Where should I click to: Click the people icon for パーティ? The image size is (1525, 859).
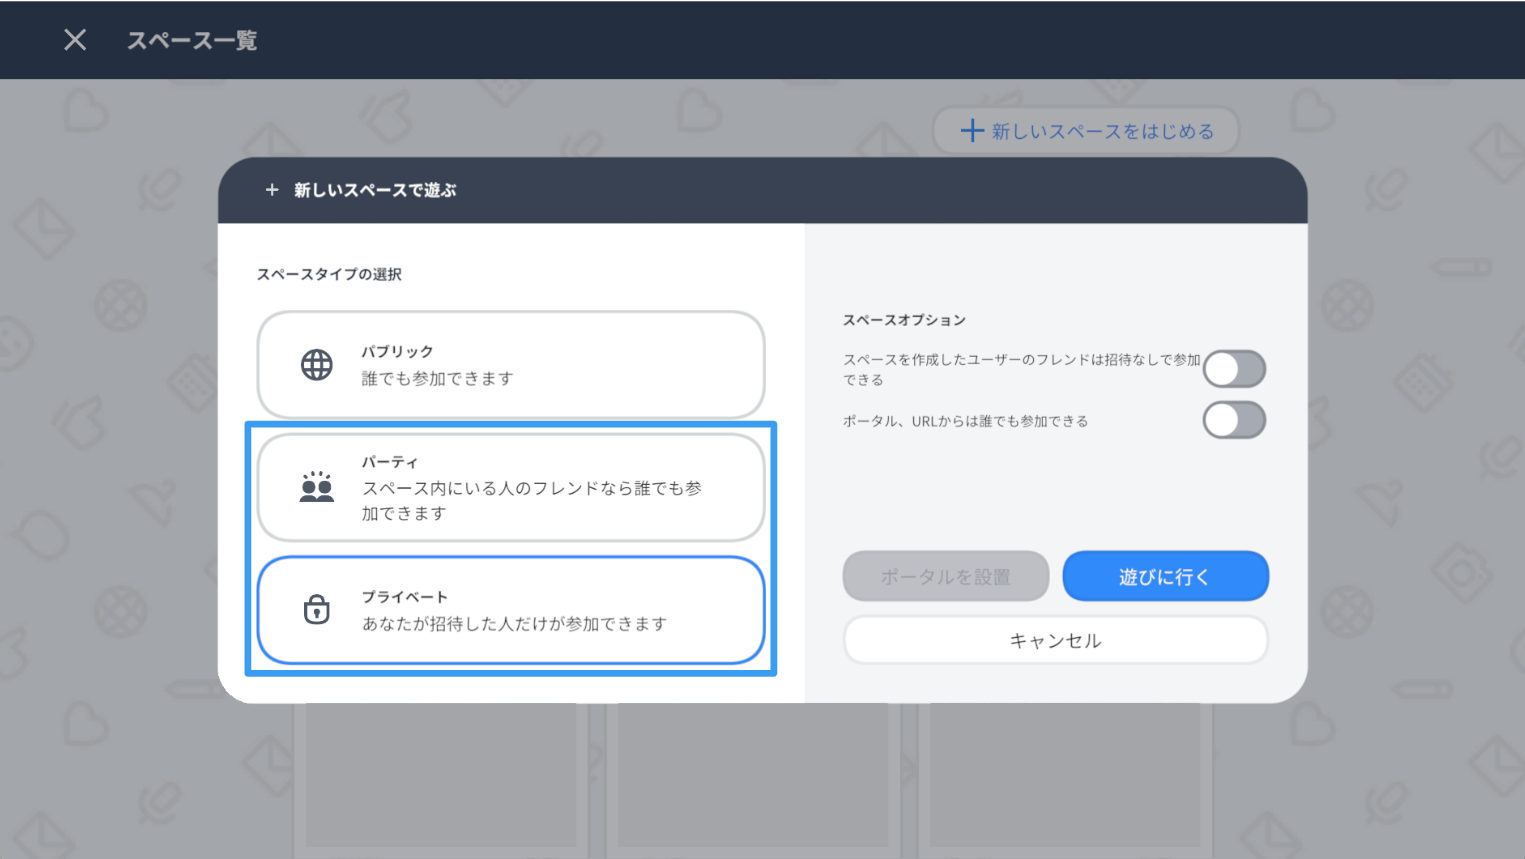(x=317, y=487)
